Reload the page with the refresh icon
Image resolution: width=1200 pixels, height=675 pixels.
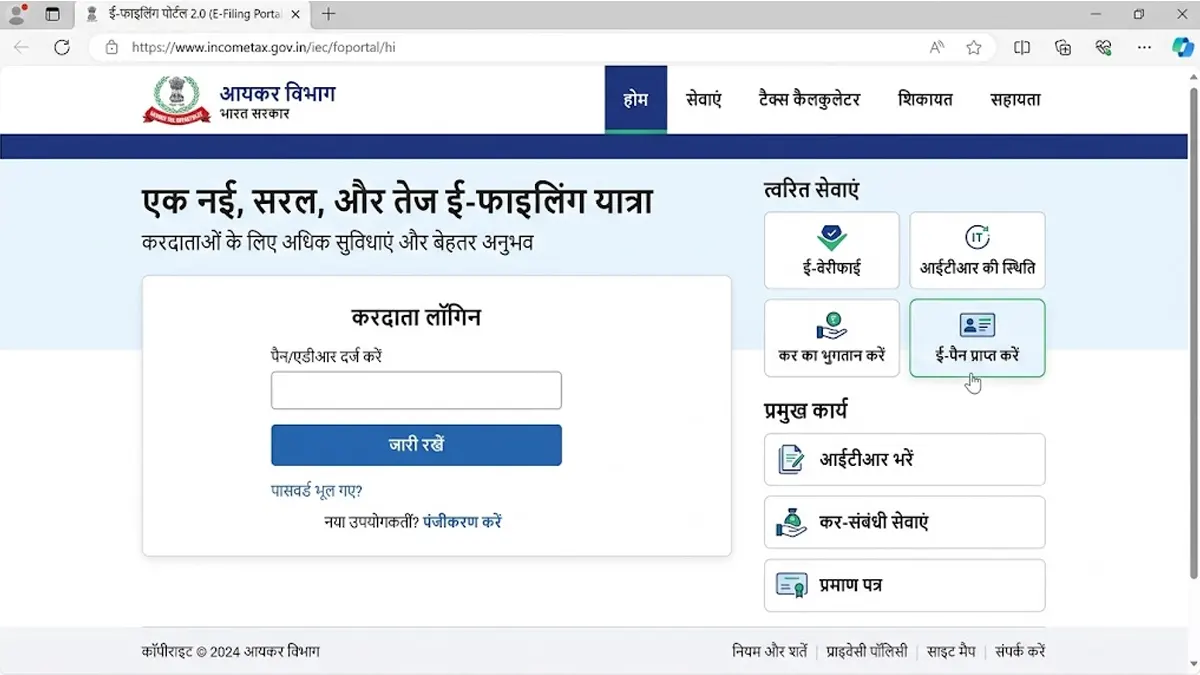pyautogui.click(x=62, y=47)
